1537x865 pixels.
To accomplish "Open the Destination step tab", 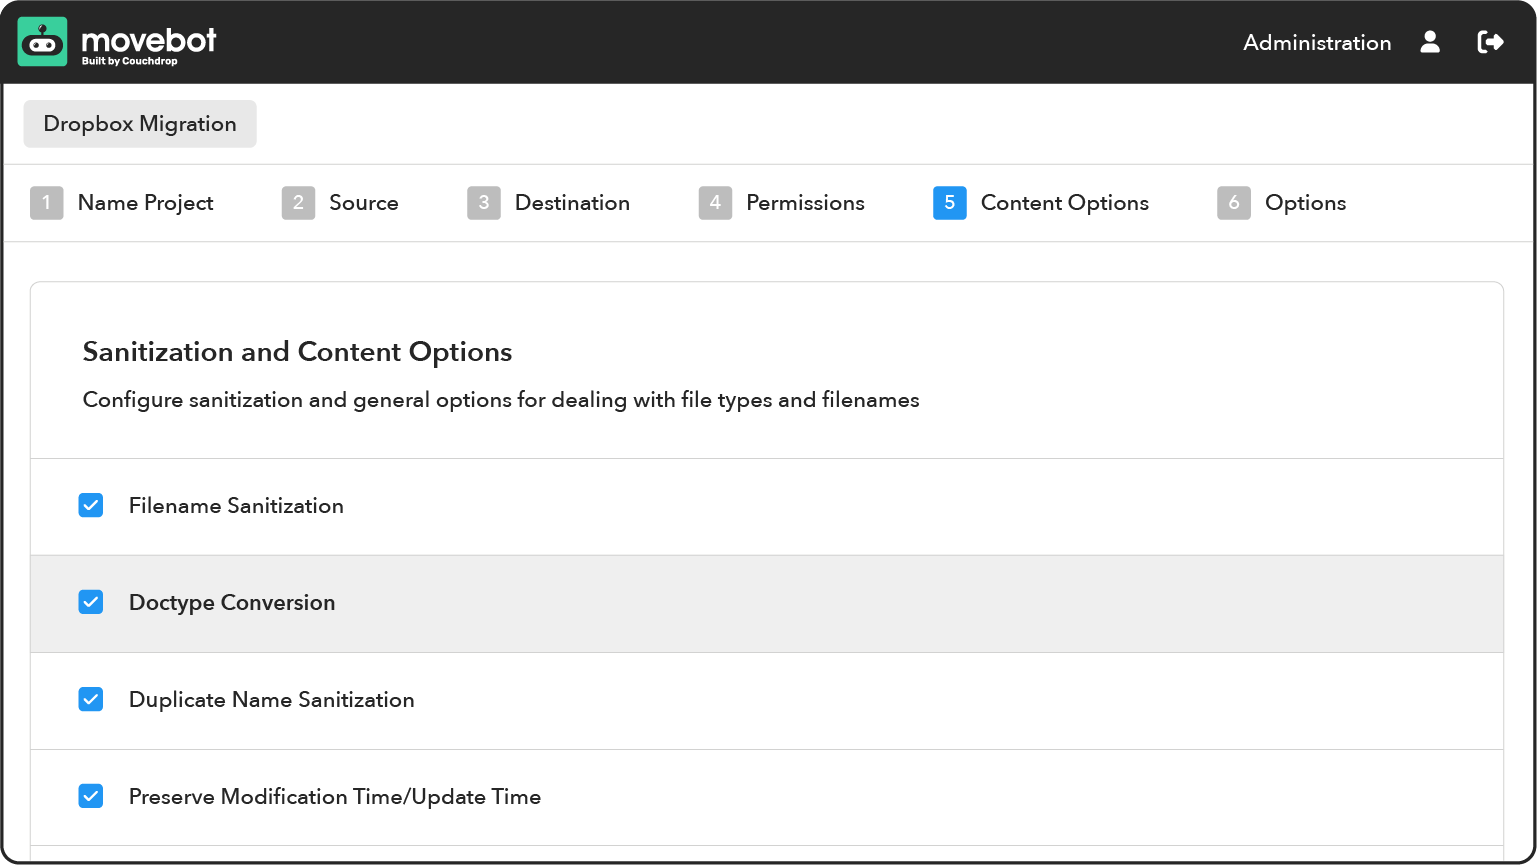I will pos(572,203).
